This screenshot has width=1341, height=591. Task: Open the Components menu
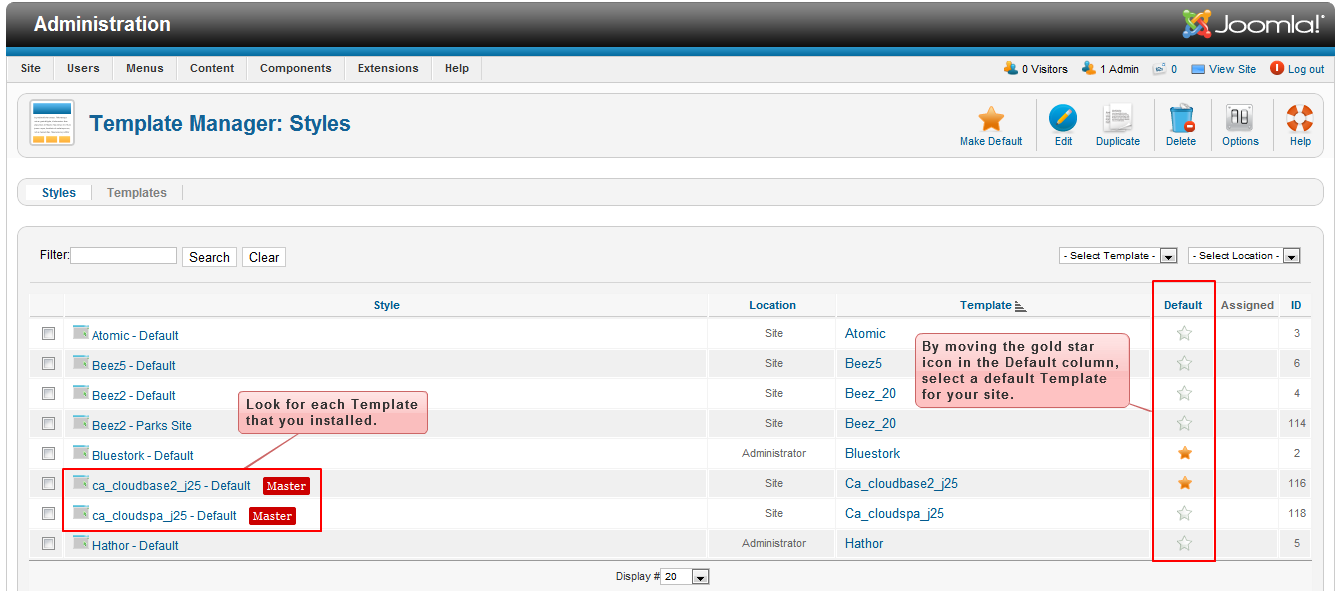pos(296,68)
